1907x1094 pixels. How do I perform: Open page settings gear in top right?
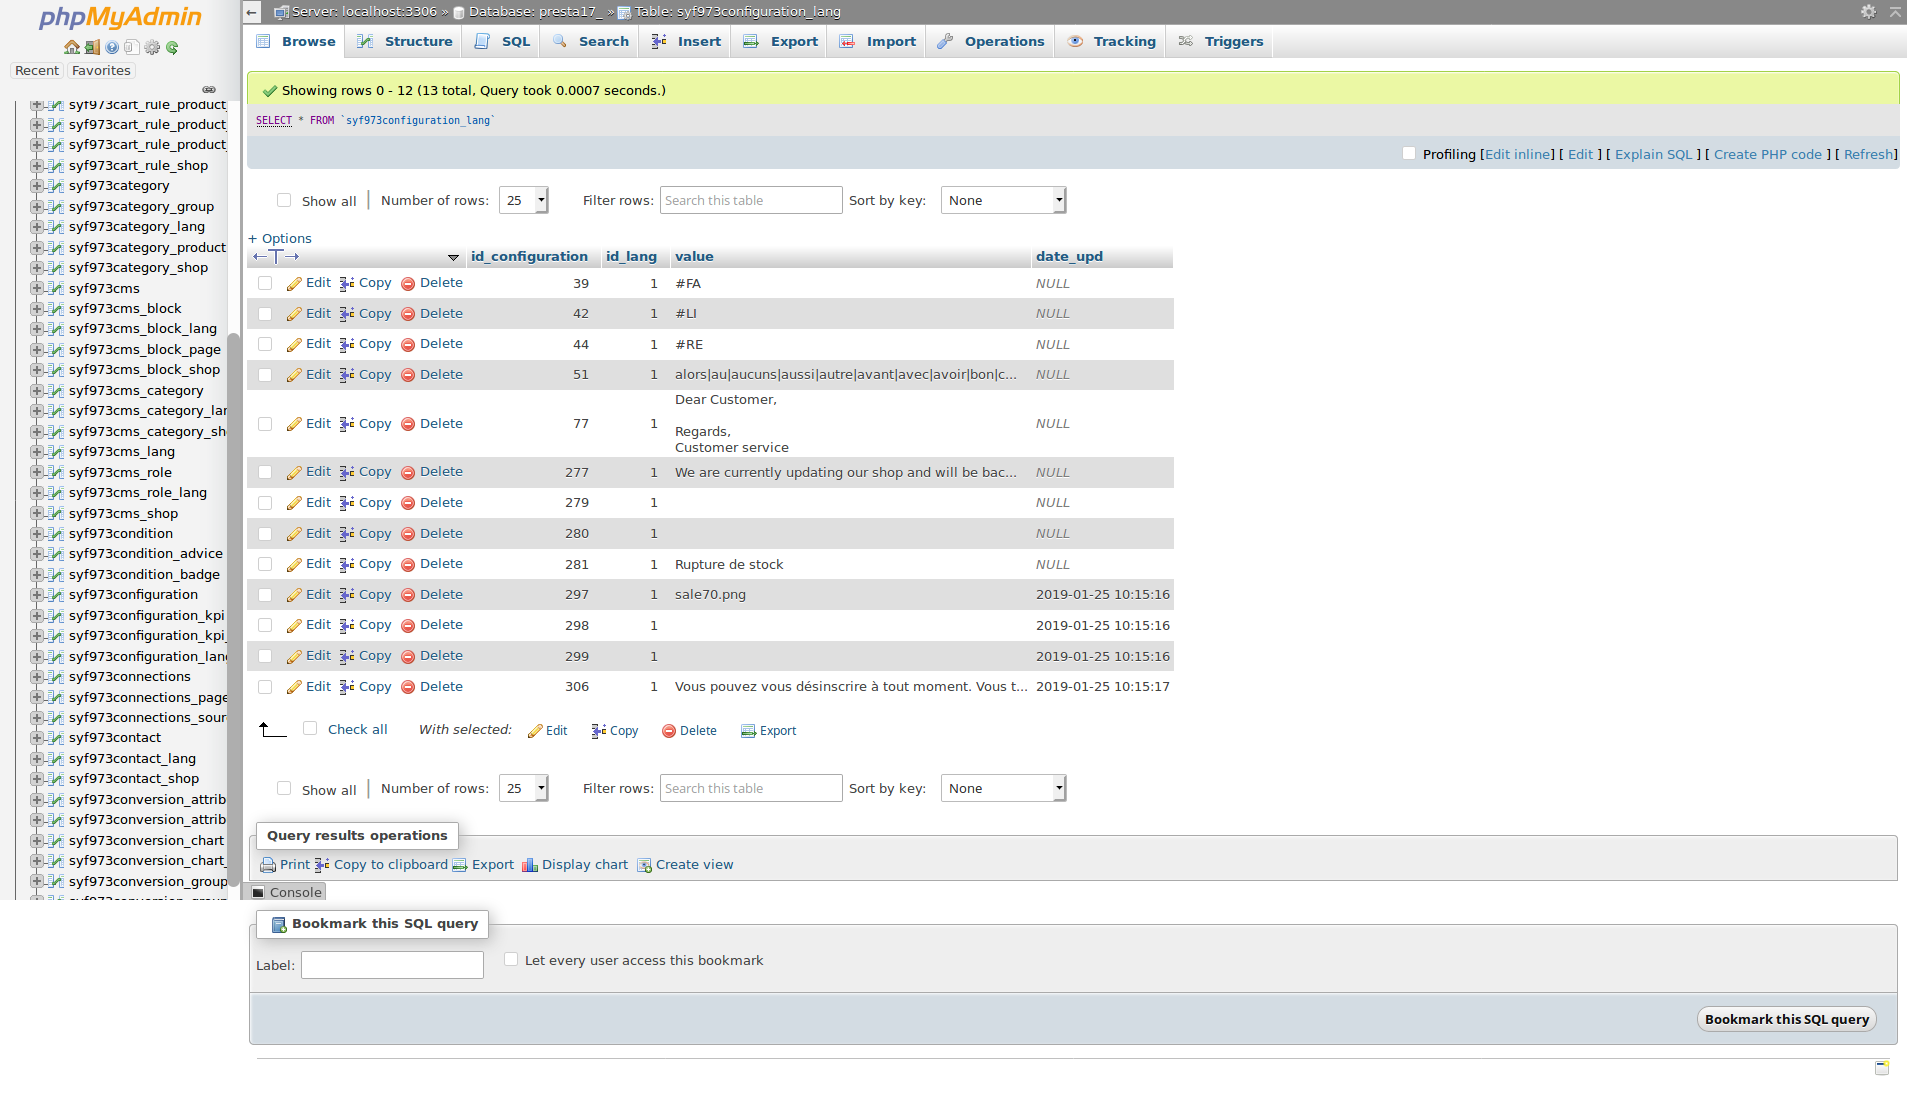(1868, 11)
